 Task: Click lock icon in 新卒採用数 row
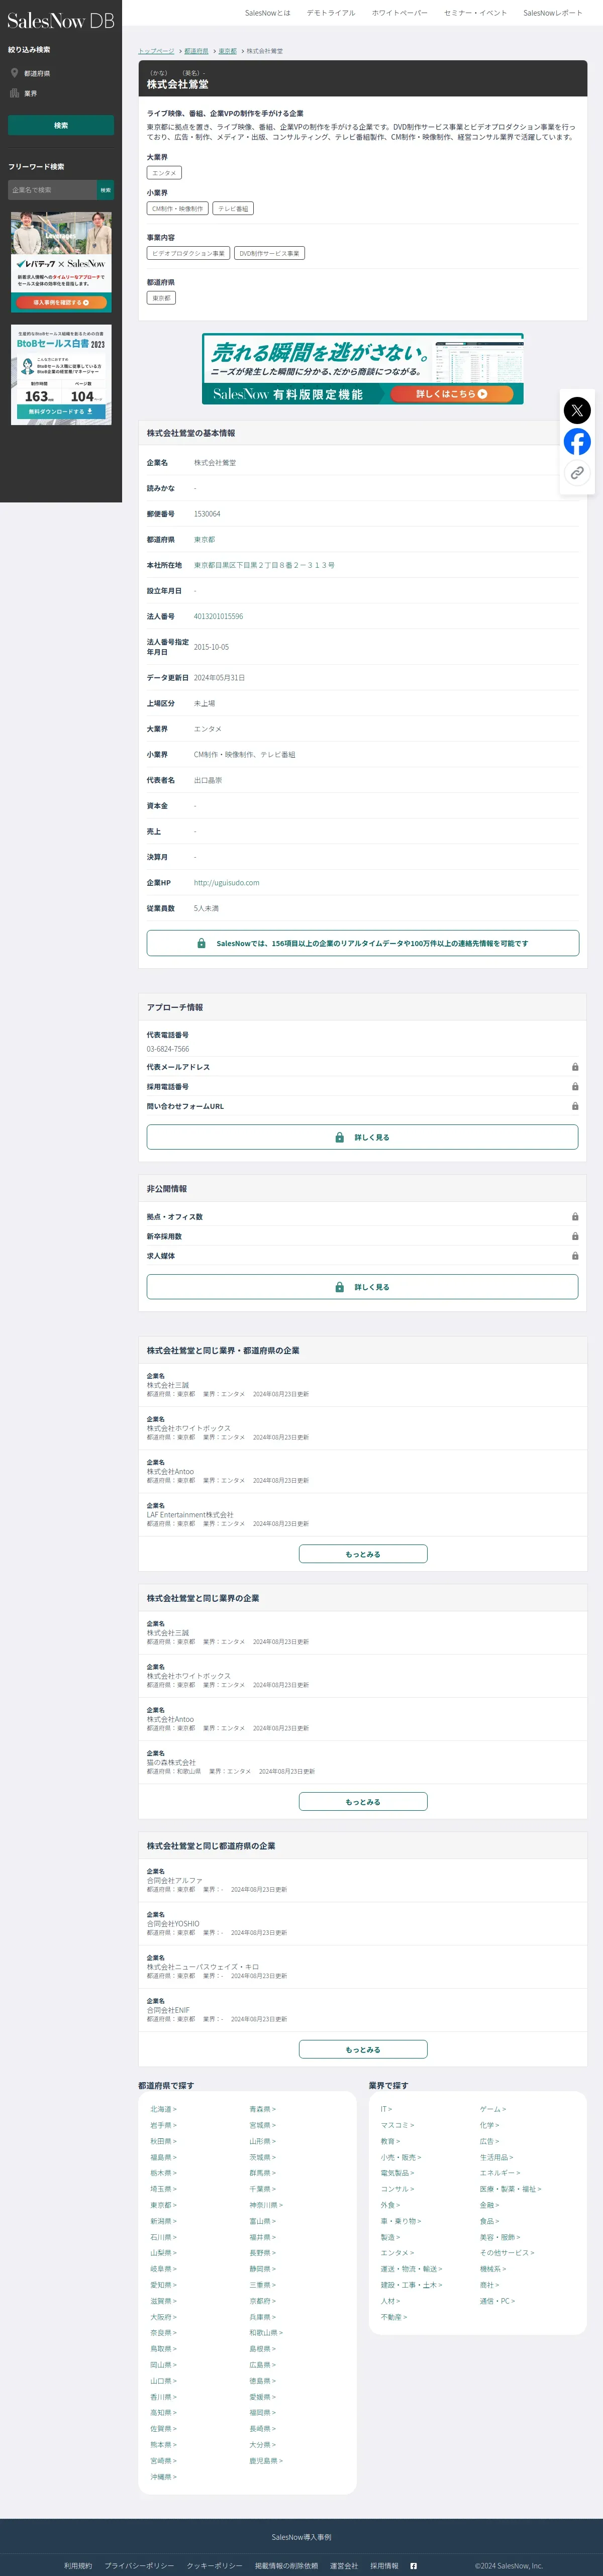[x=575, y=1237]
